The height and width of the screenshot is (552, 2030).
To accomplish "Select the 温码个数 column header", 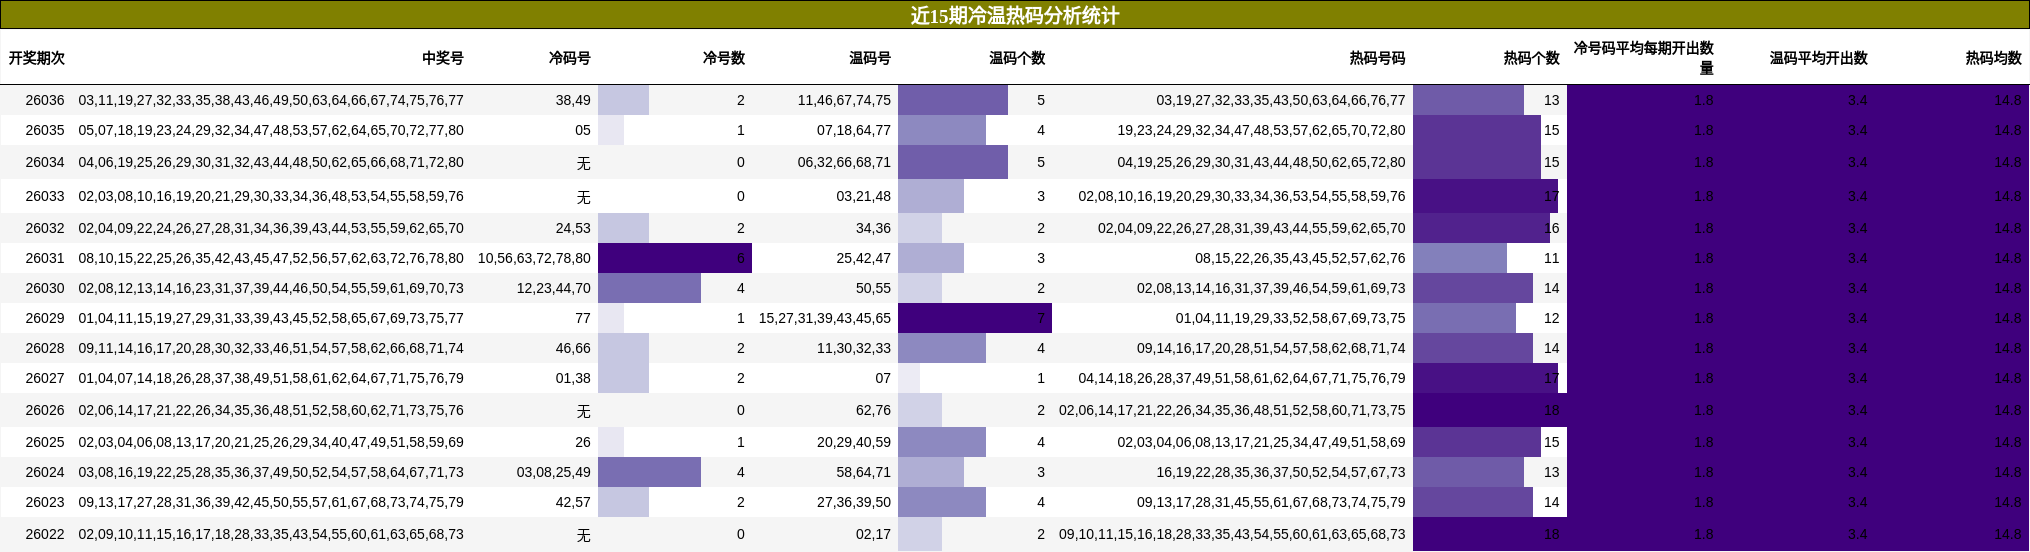I will click(1017, 58).
